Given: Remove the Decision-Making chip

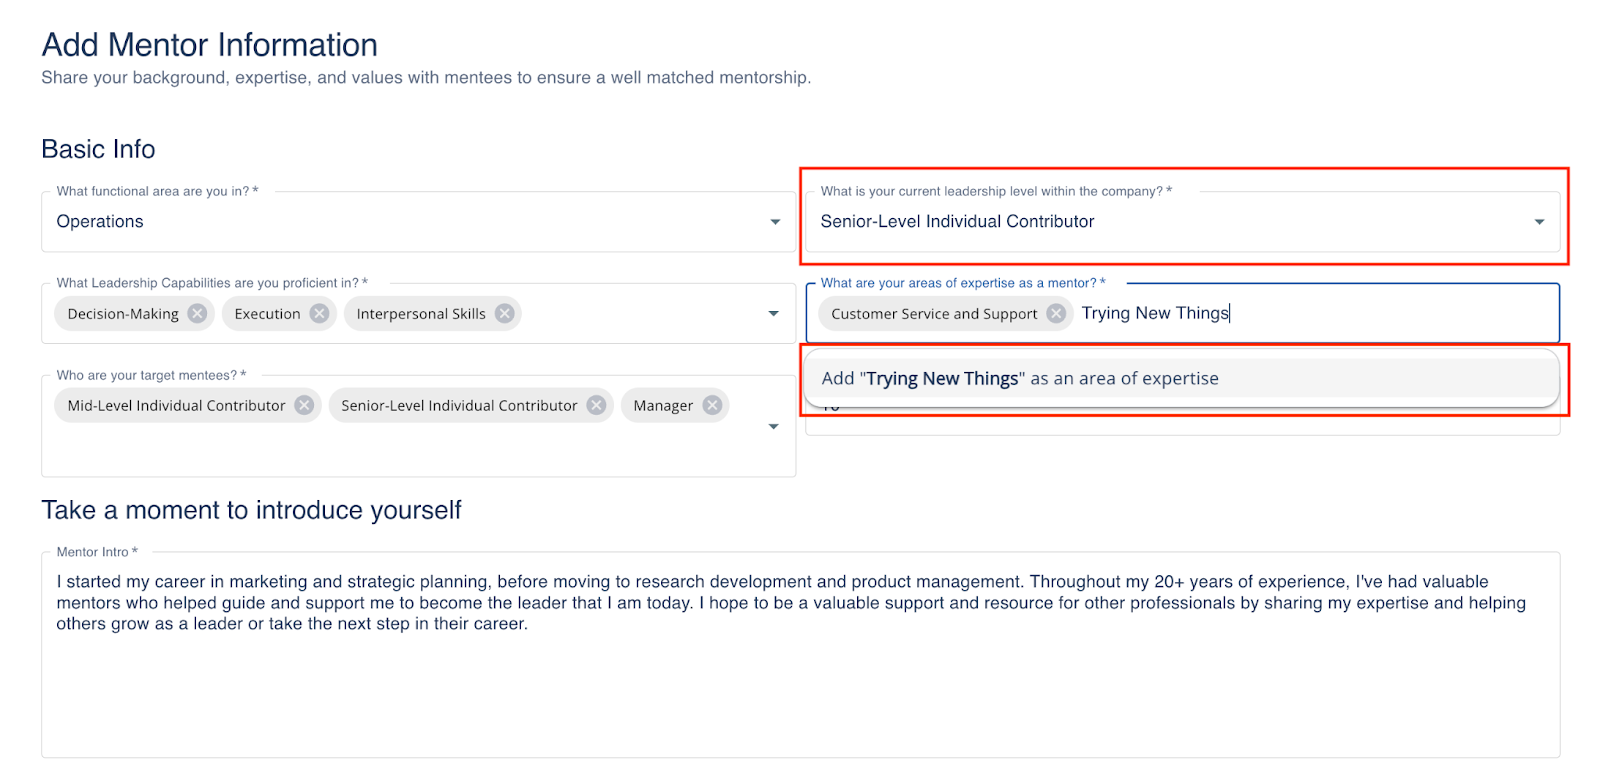Looking at the screenshot, I should 198,314.
